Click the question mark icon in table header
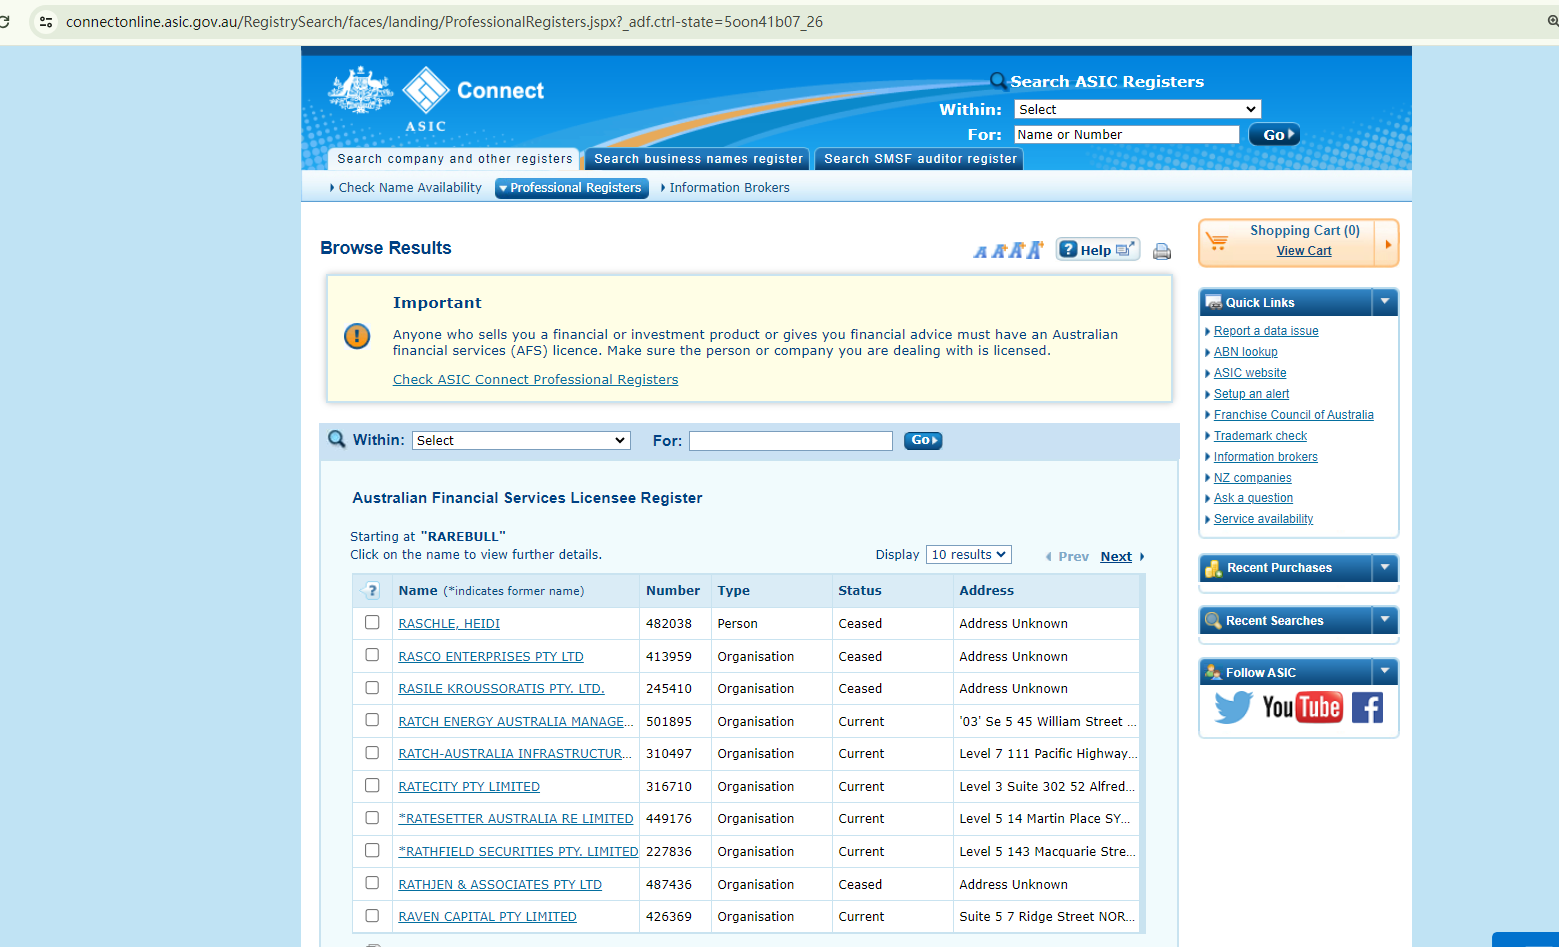 [x=372, y=591]
